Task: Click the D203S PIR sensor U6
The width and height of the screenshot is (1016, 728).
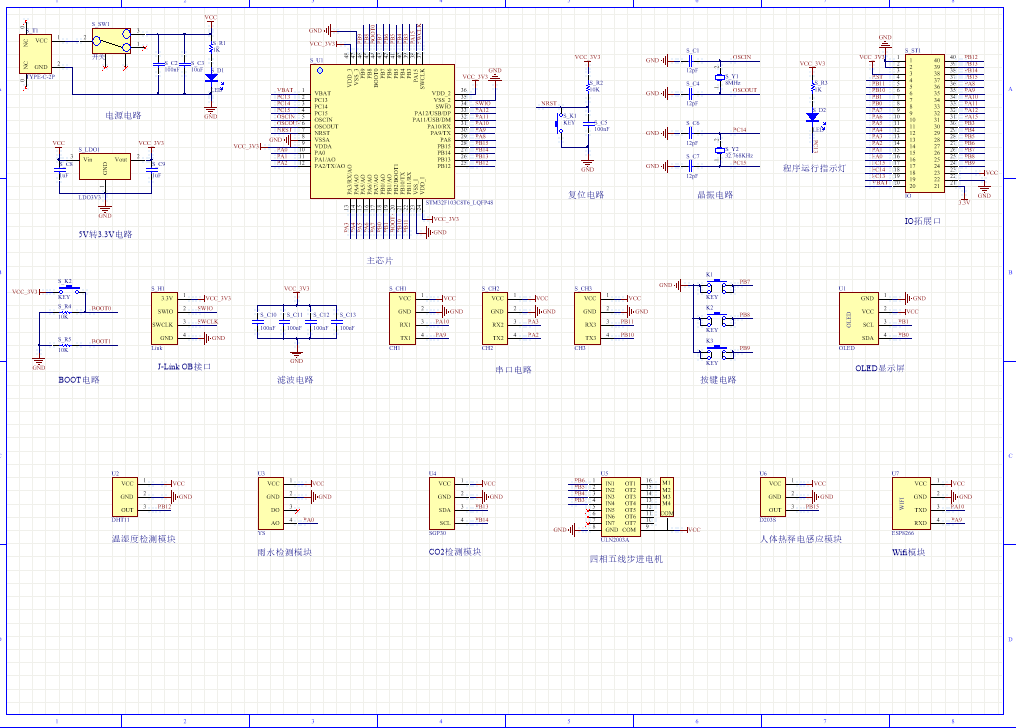Action: coord(773,496)
